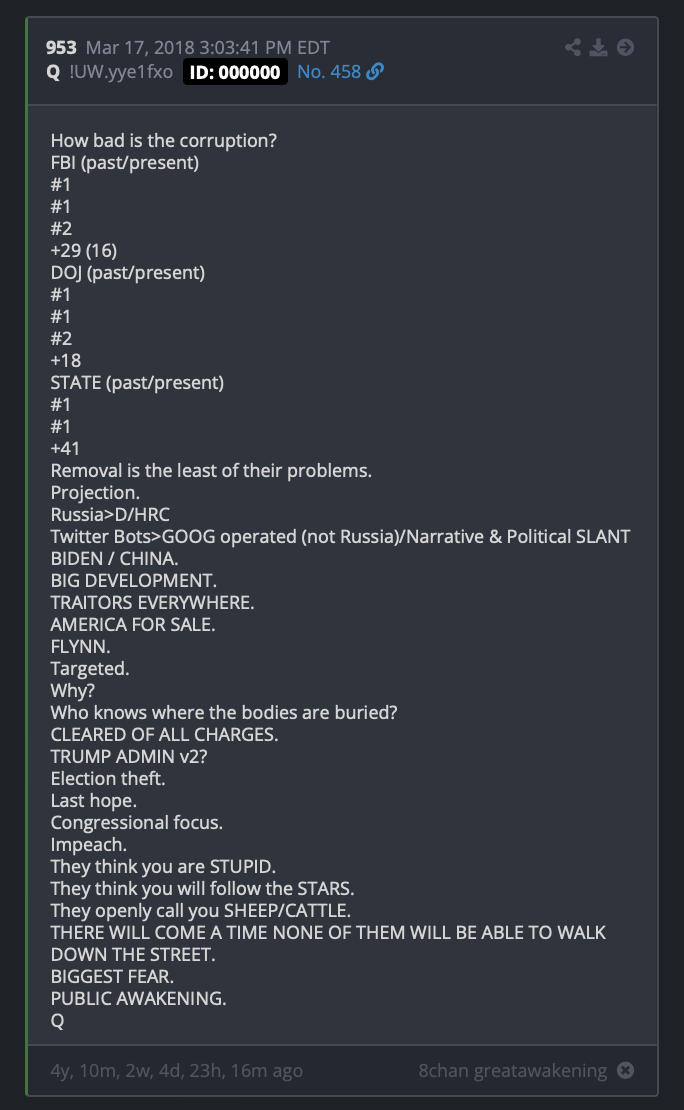Viewport: 684px width, 1110px height.
Task: Click the 'BIDEN / CHINA.' line
Action: coord(114,558)
